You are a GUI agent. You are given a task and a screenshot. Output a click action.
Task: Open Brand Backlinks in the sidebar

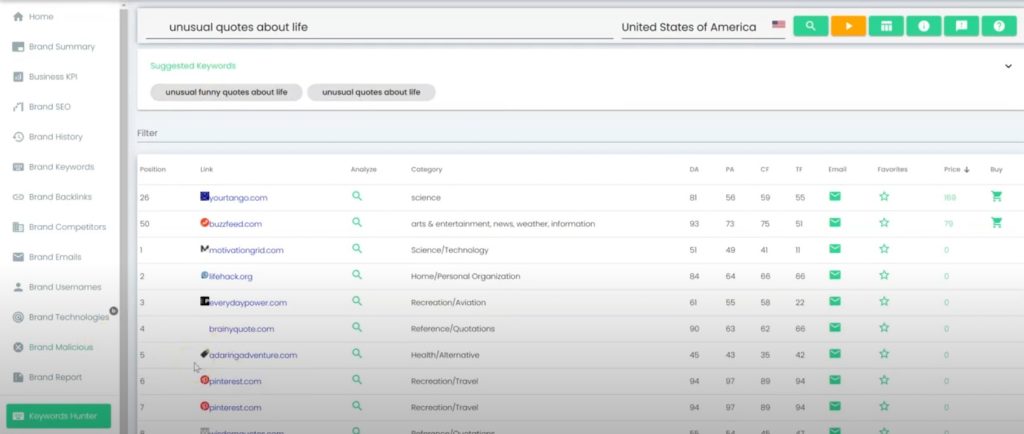pyautogui.click(x=61, y=197)
